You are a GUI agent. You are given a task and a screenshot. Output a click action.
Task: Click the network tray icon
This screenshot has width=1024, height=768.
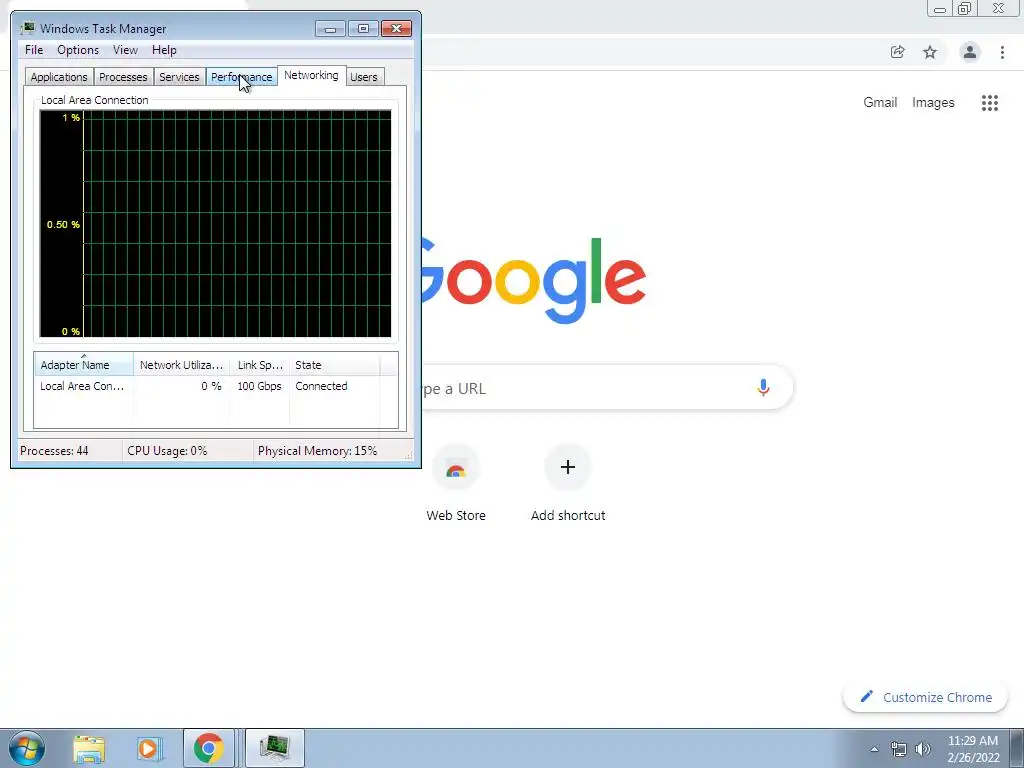[x=899, y=749]
